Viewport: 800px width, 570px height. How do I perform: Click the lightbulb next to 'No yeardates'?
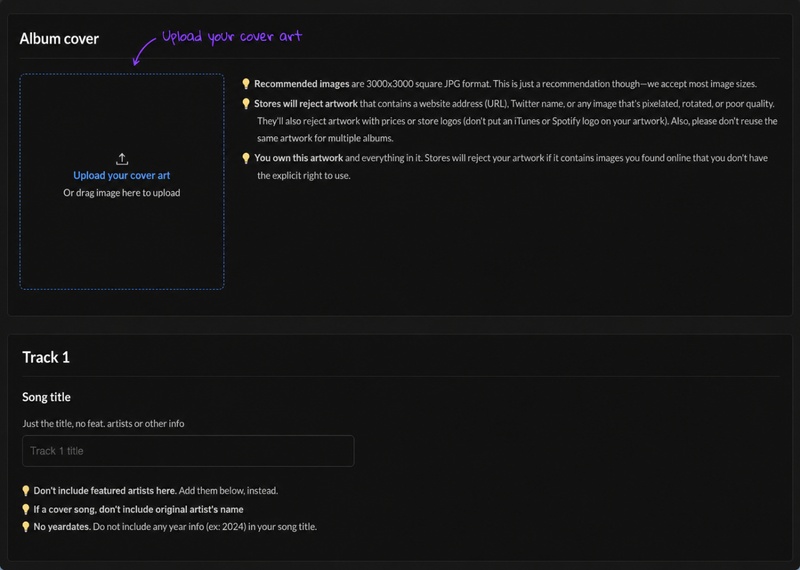26,527
